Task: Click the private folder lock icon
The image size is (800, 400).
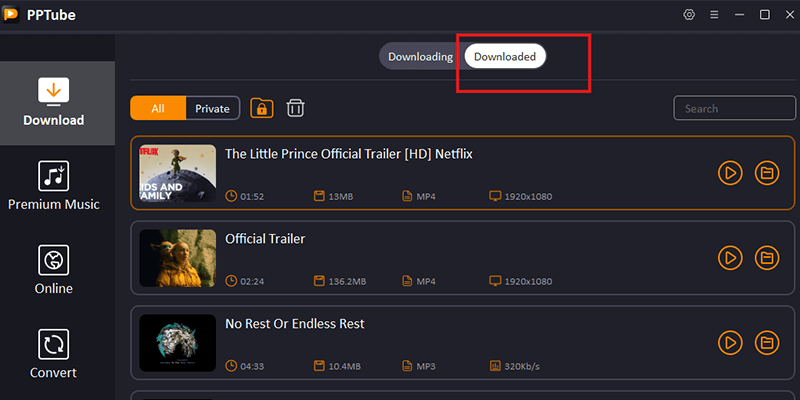Action: (262, 108)
